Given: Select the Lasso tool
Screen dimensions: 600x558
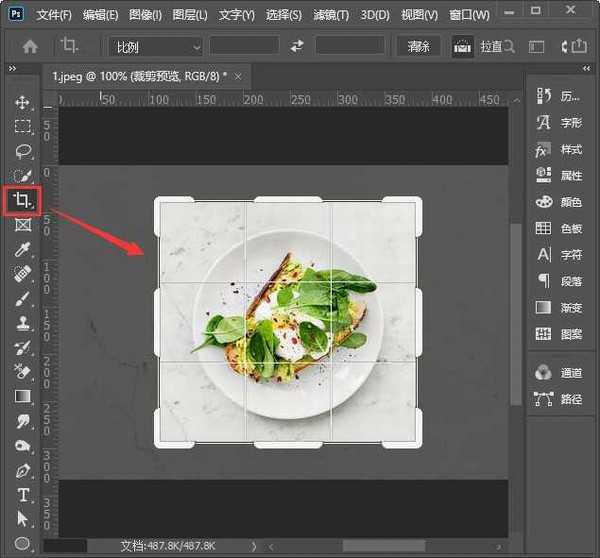Looking at the screenshot, I should (x=22, y=151).
